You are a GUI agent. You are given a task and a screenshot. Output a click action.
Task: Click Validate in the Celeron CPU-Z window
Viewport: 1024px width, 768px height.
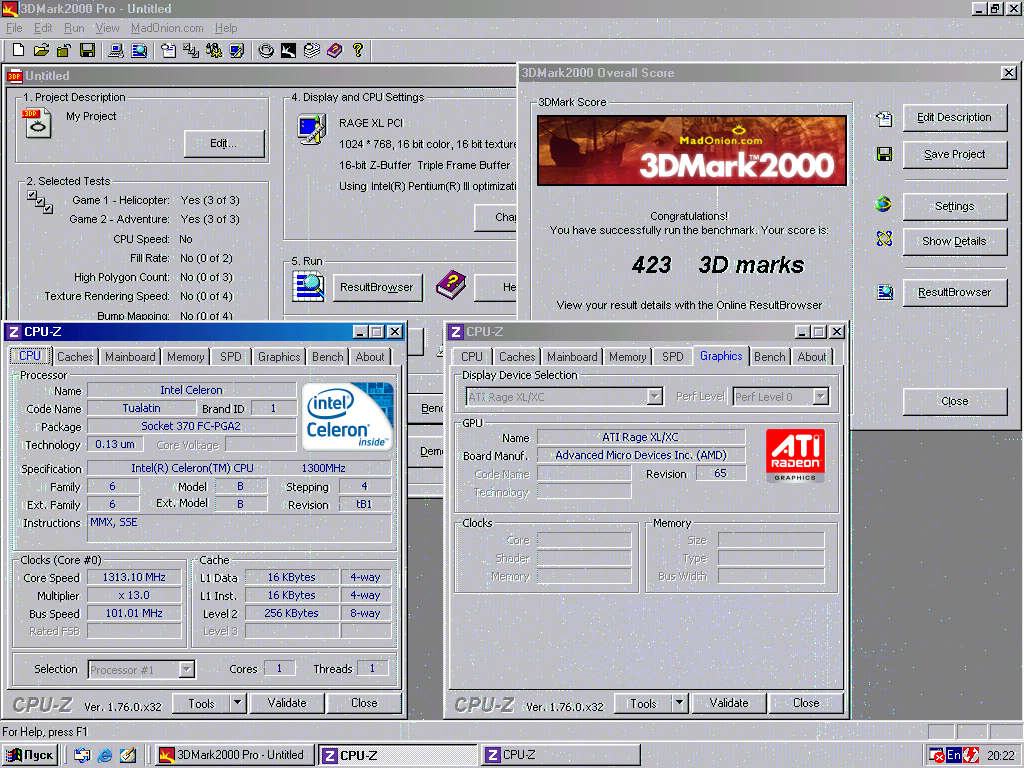[x=287, y=703]
